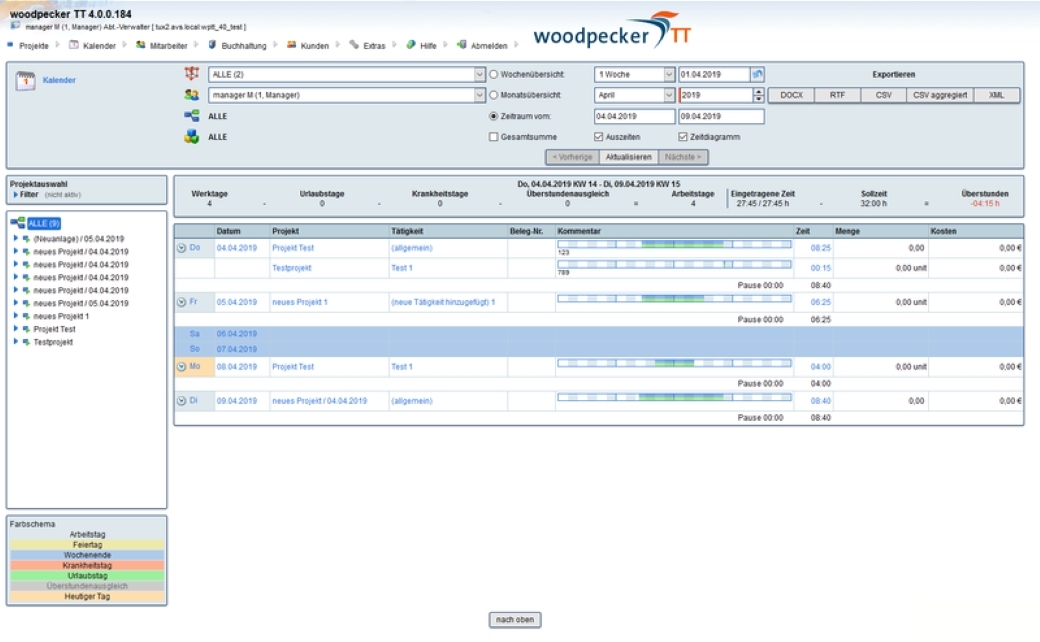Screen dimensions: 1040x642
Task: Click the Vorherige button
Action: 572,157
